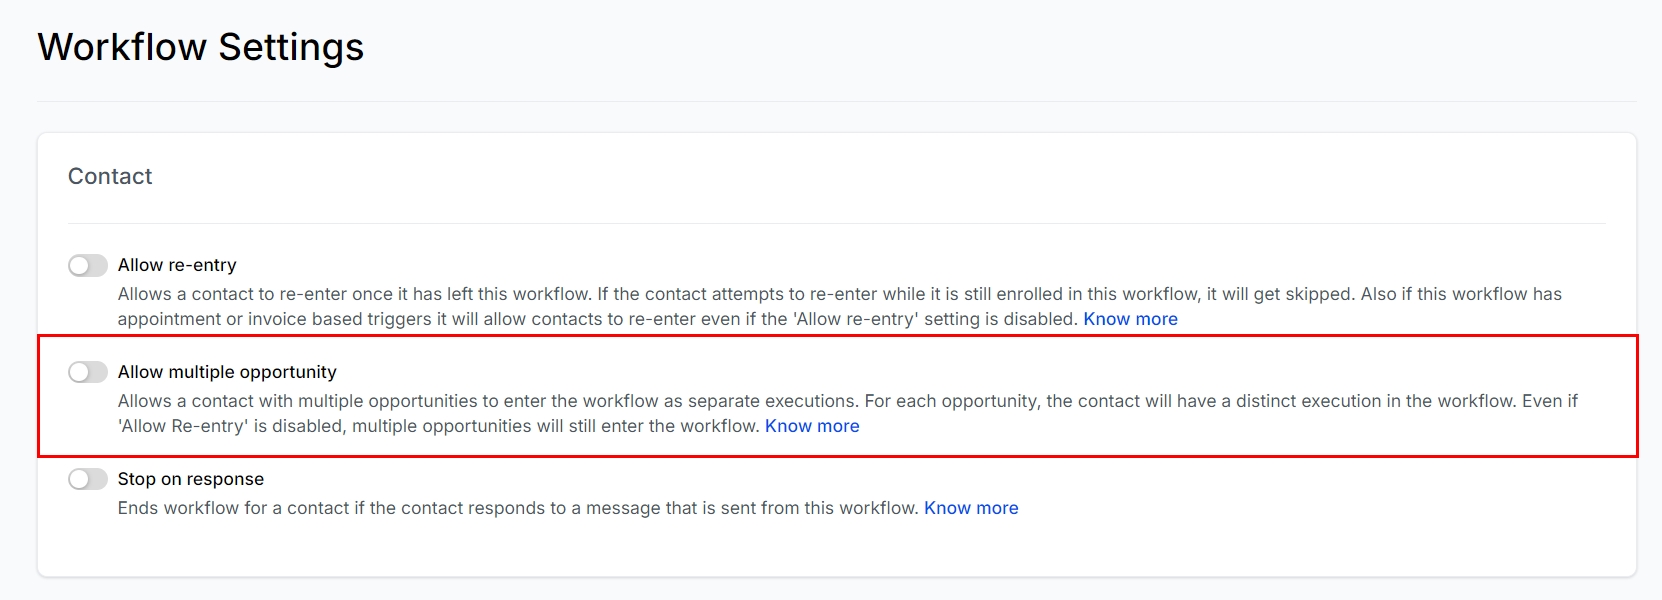Click divider line beneath the Contact heading

[836, 223]
